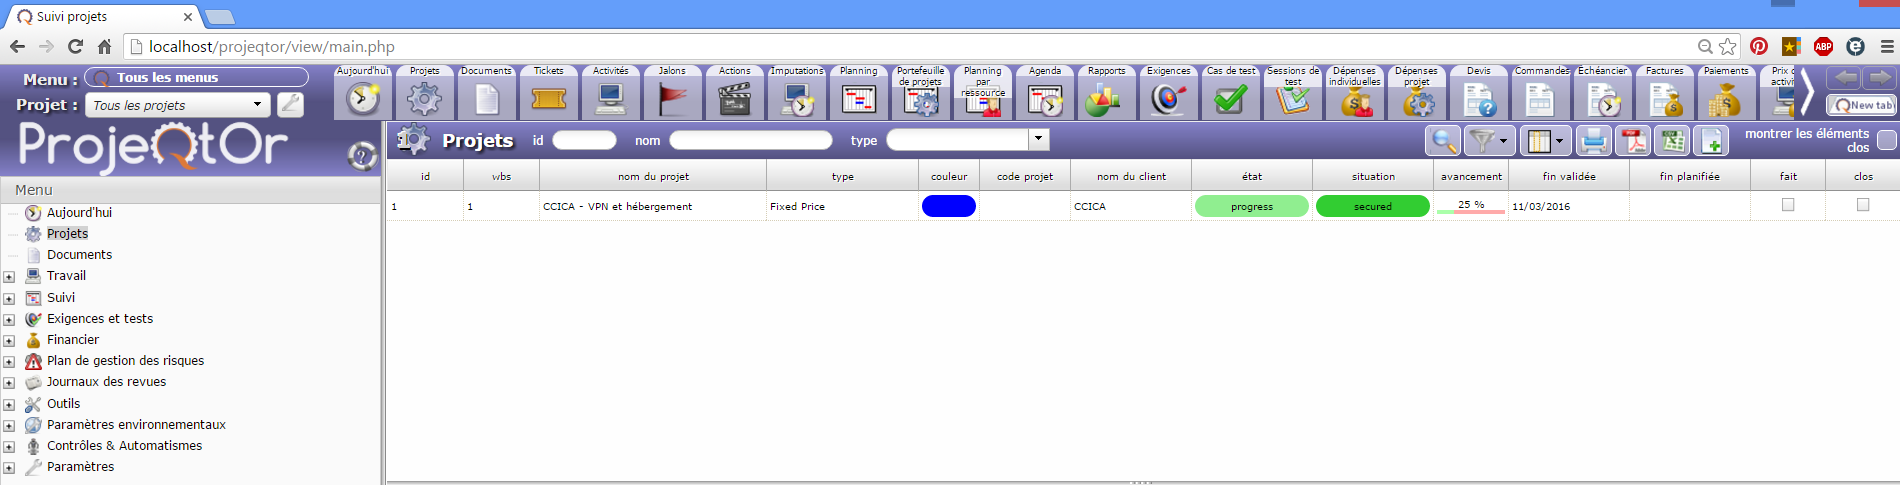The height and width of the screenshot is (485, 1900).
Task: Click the 'New tab' button
Action: 1861,105
